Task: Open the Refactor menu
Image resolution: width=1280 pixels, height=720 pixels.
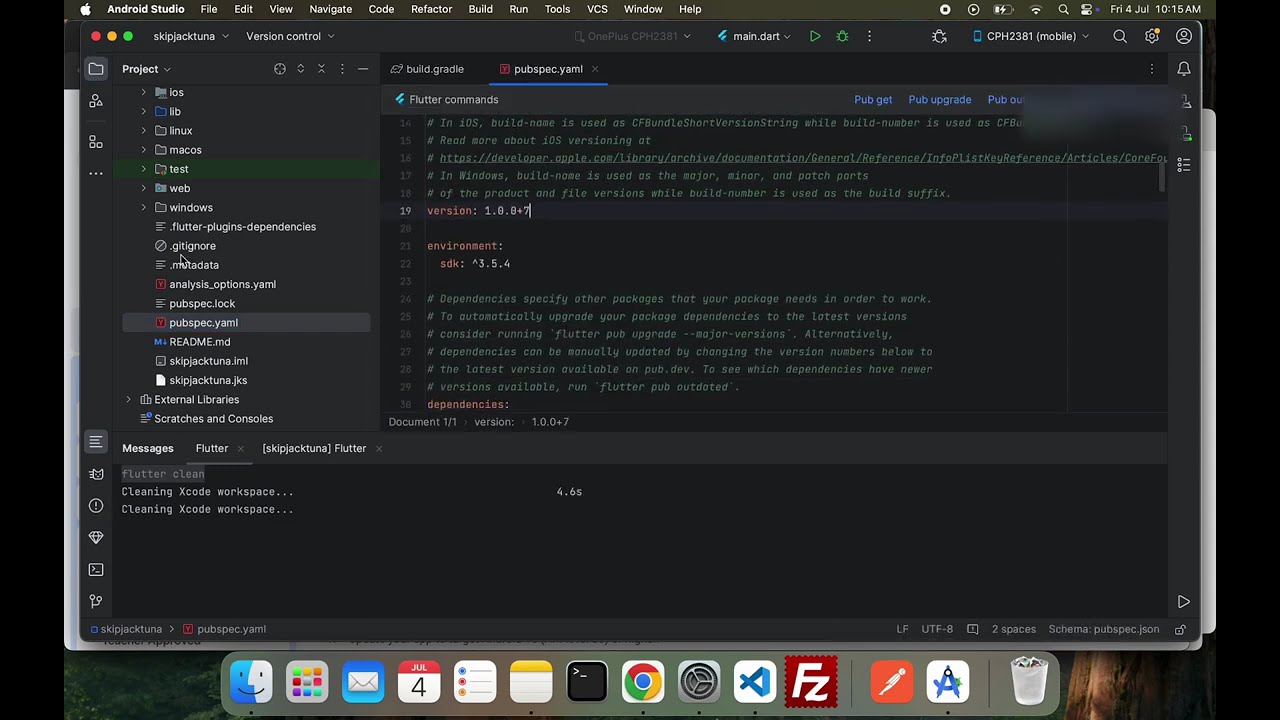Action: click(431, 9)
